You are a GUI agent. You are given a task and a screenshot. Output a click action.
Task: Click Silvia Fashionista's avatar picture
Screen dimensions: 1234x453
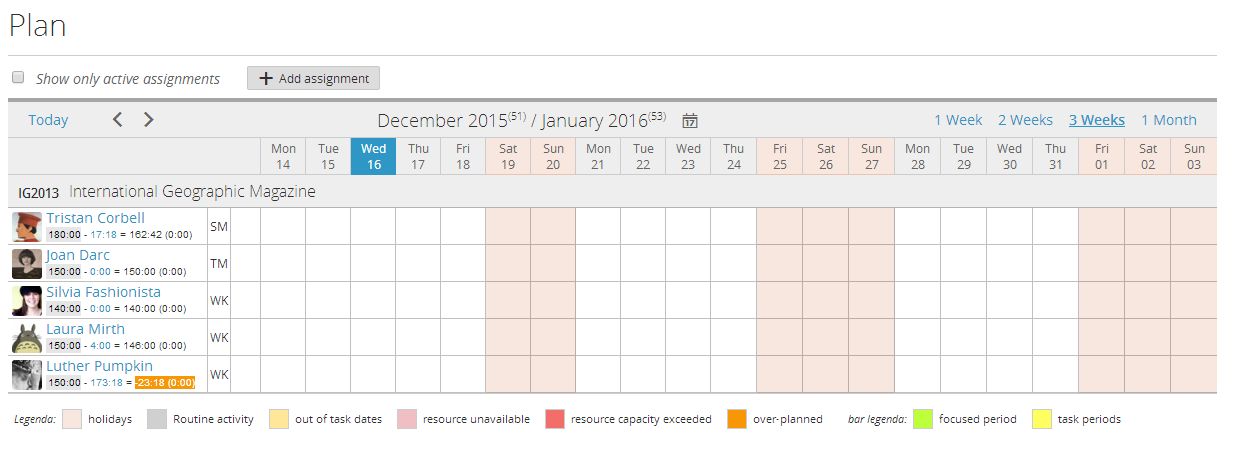pos(27,301)
